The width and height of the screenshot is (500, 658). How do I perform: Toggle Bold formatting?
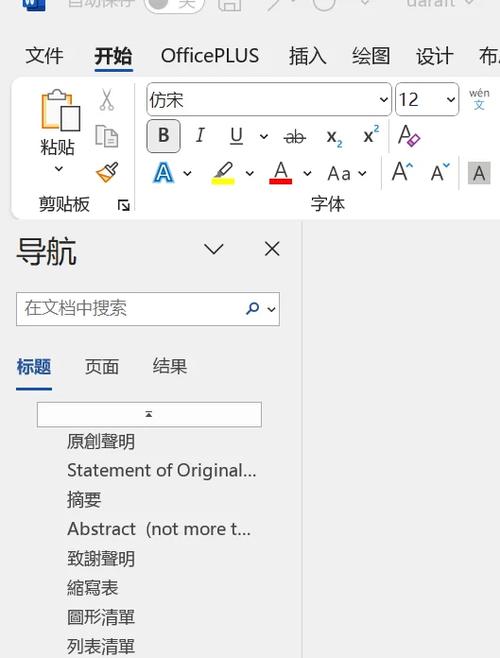click(x=163, y=136)
